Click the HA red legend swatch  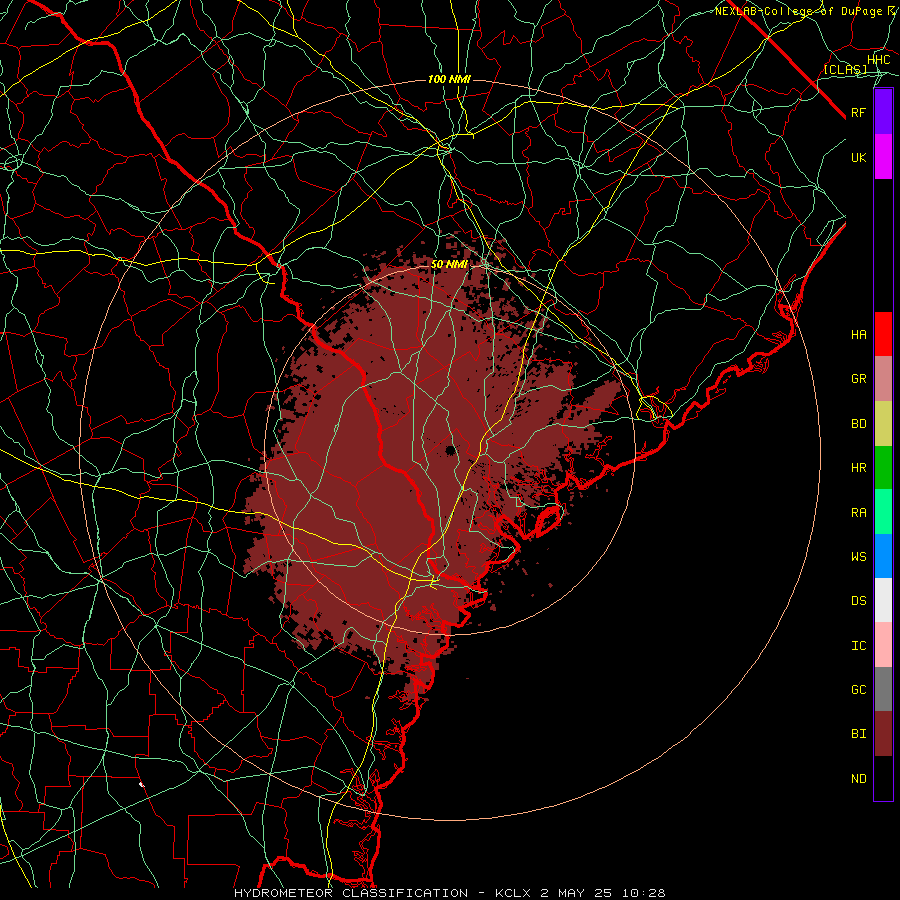click(883, 334)
